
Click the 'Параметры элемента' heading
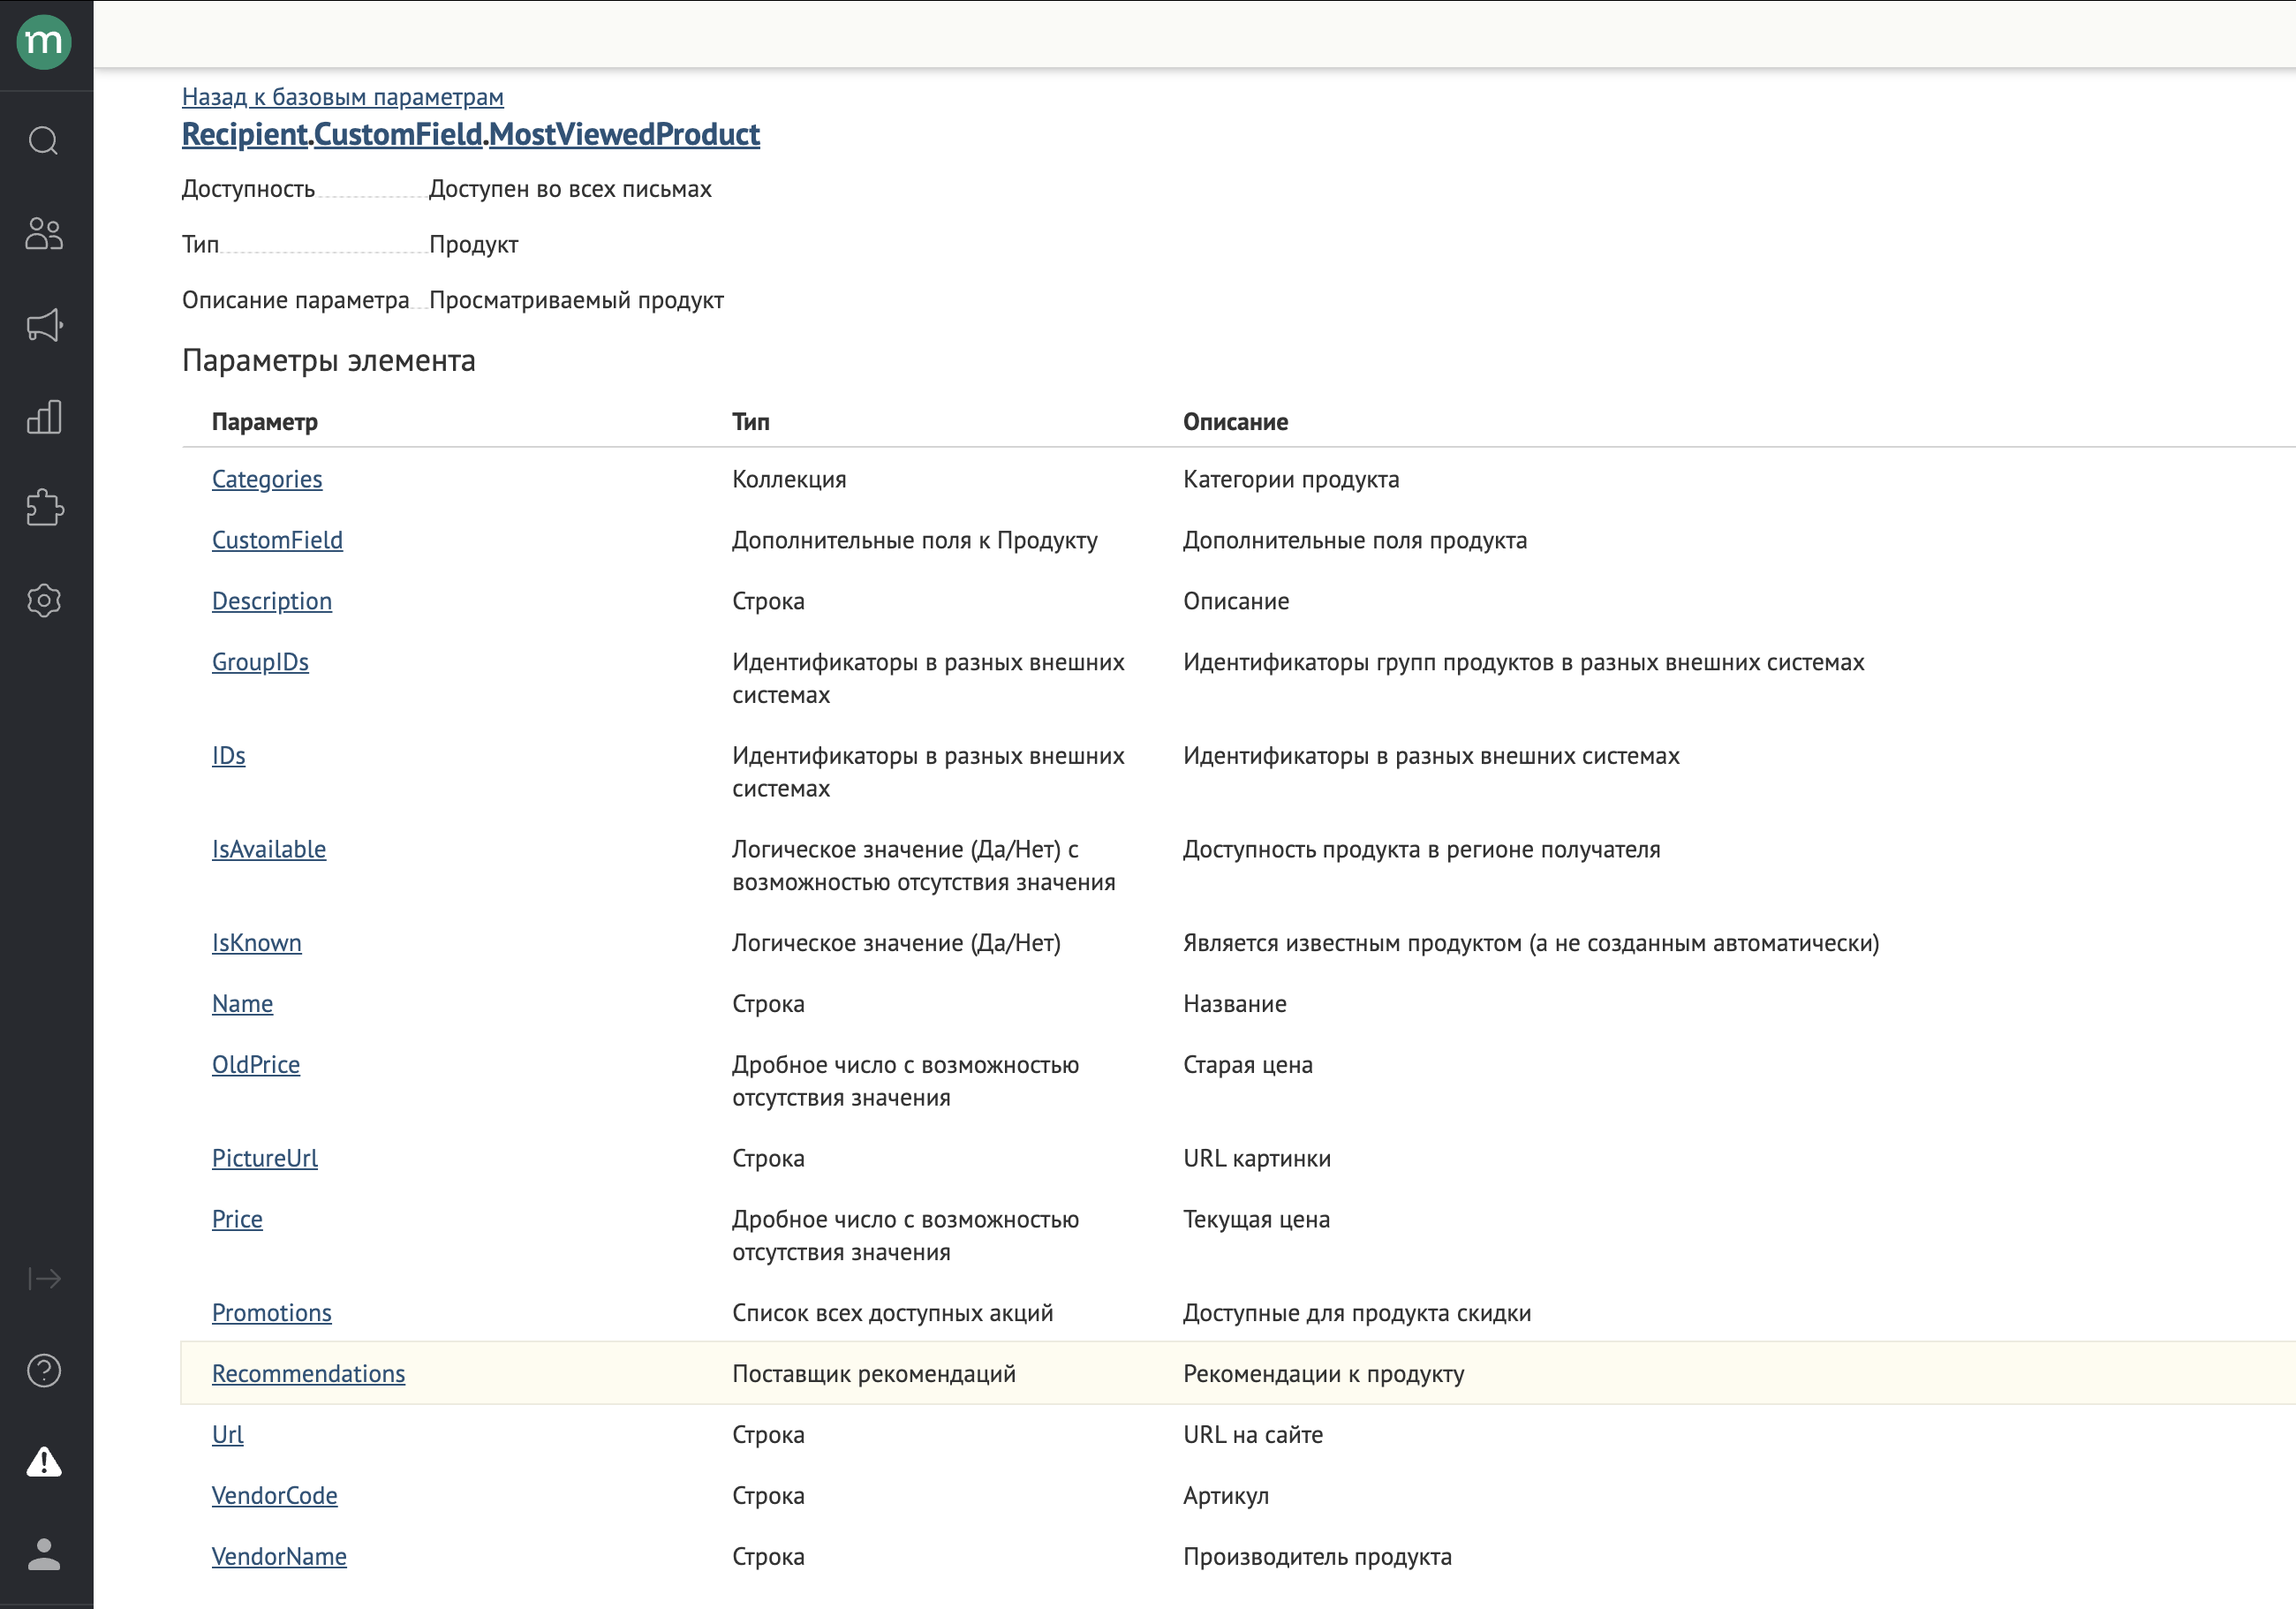tap(329, 361)
